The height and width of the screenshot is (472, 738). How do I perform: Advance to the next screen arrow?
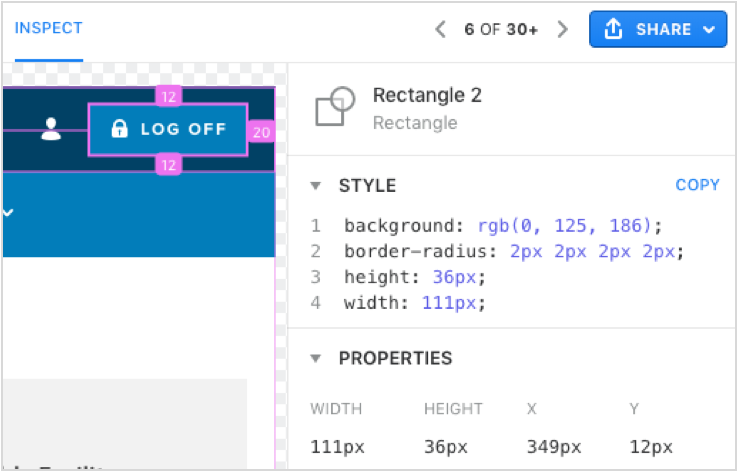point(563,30)
